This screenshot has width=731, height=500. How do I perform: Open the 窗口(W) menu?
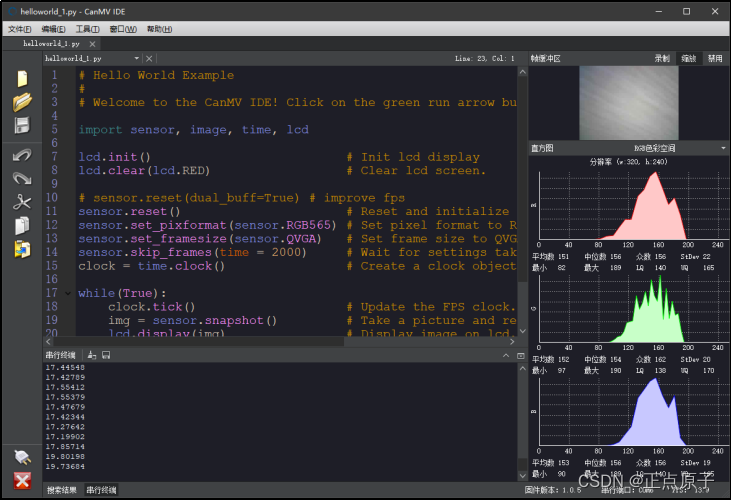coord(123,29)
